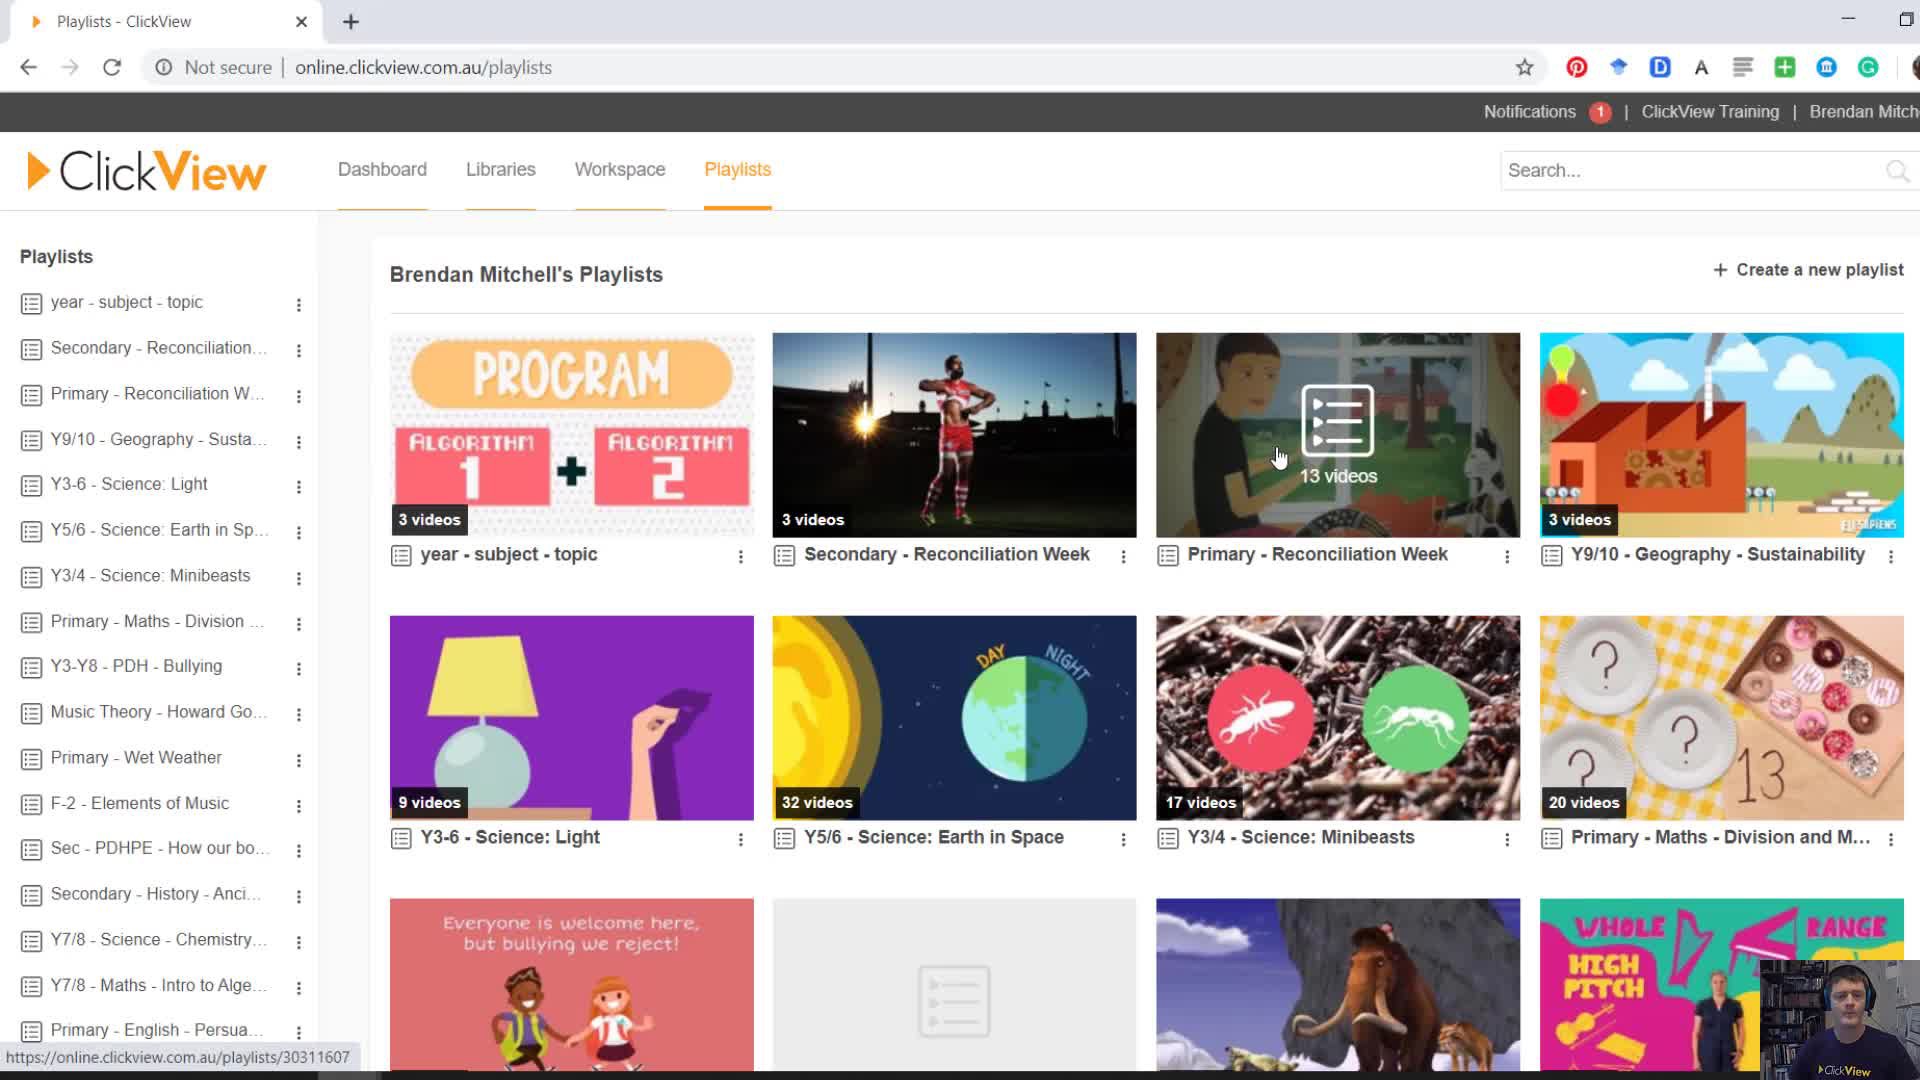Click the search magnifier icon

click(x=1896, y=171)
